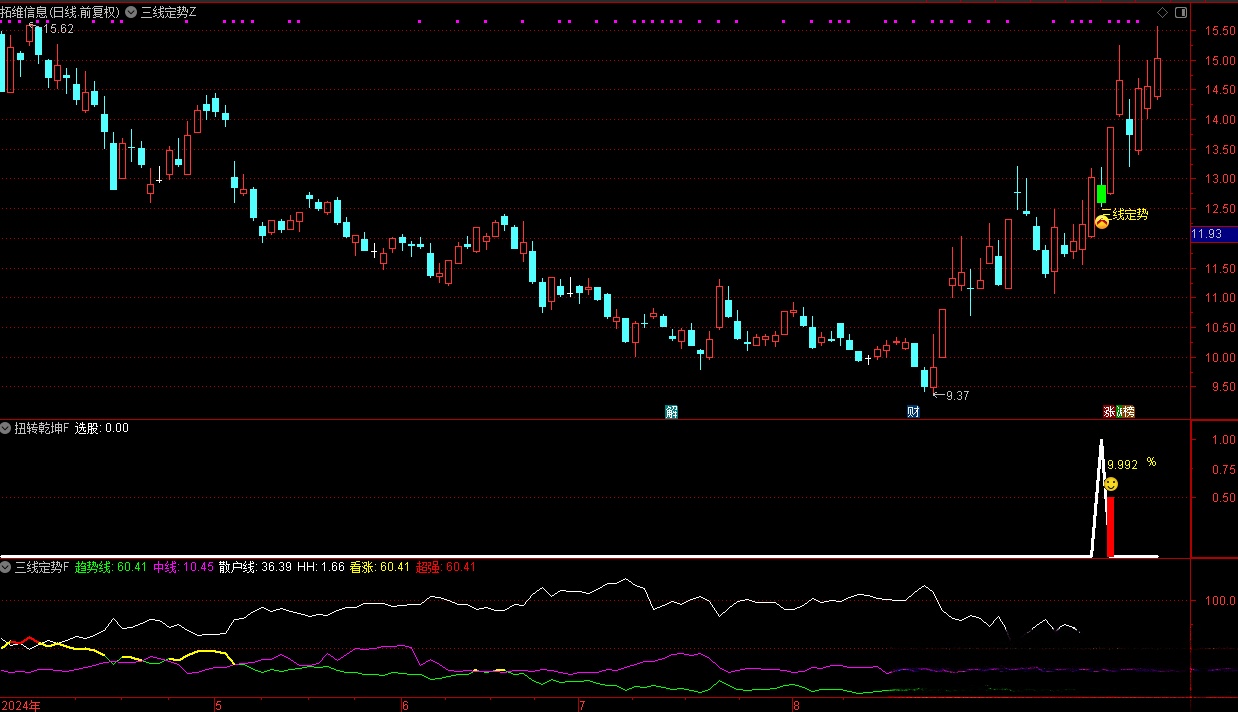Click the 2024年 label on time axis
1238x712 pixels.
[x=21, y=705]
